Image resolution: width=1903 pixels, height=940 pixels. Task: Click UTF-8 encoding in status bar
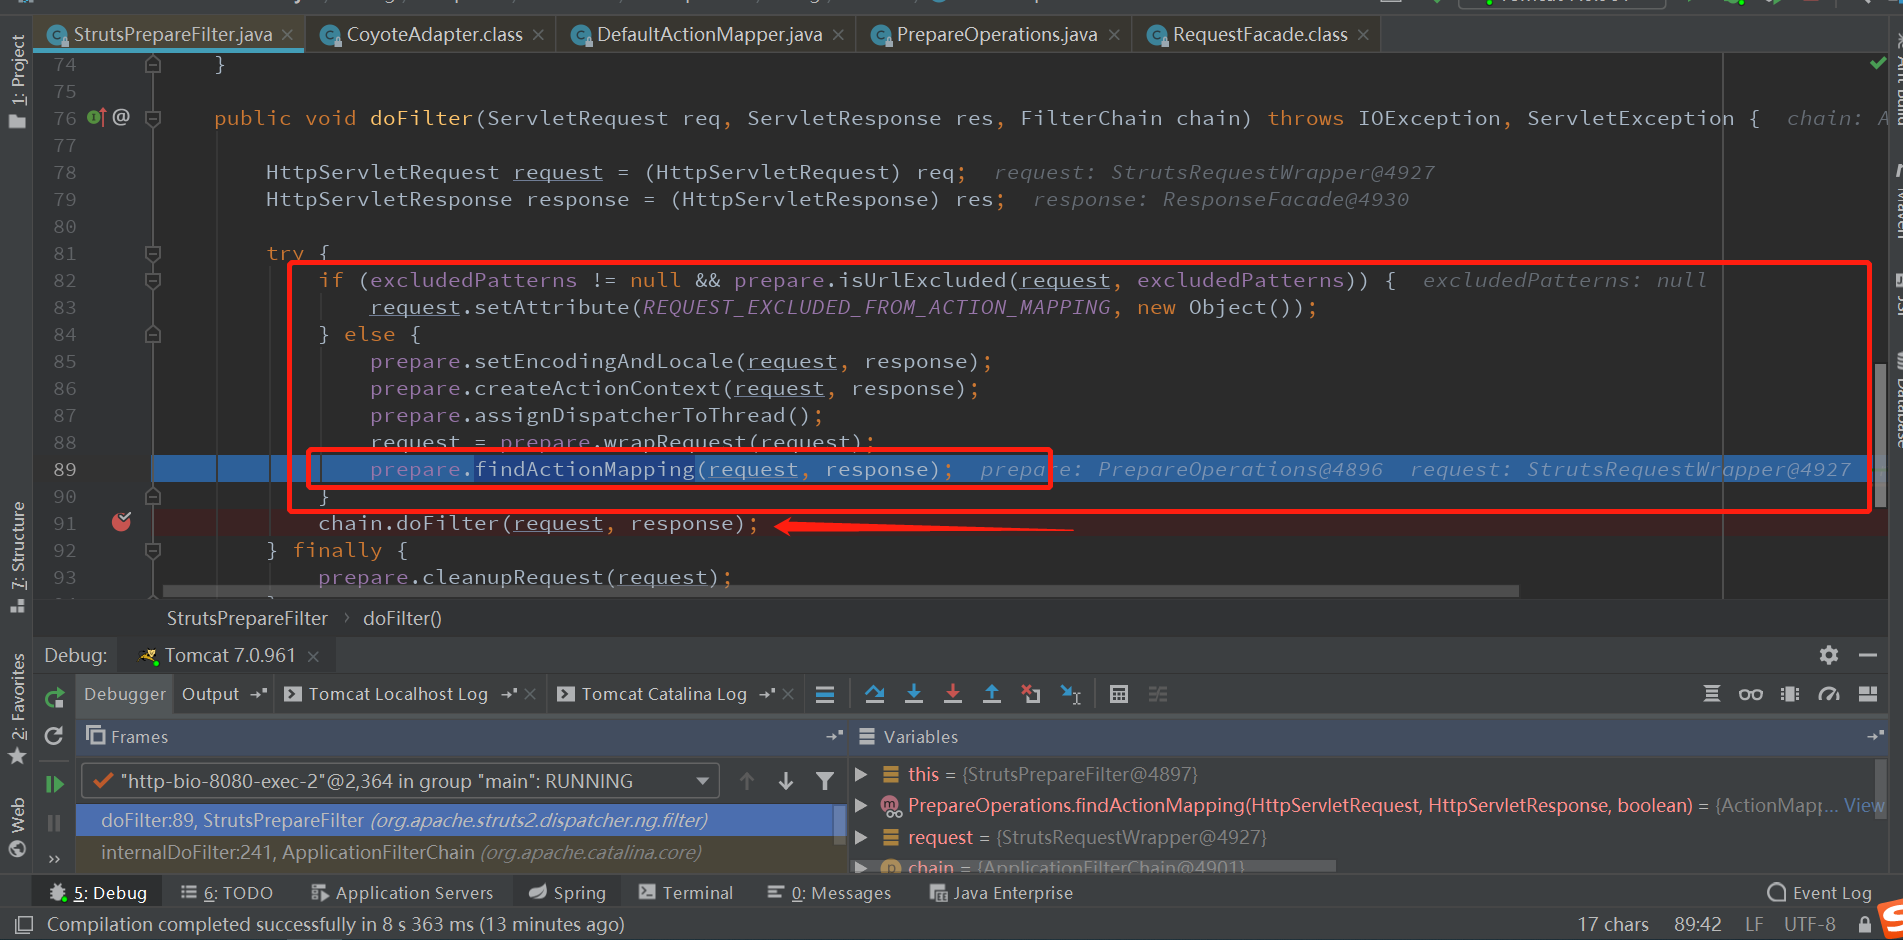tap(1810, 924)
